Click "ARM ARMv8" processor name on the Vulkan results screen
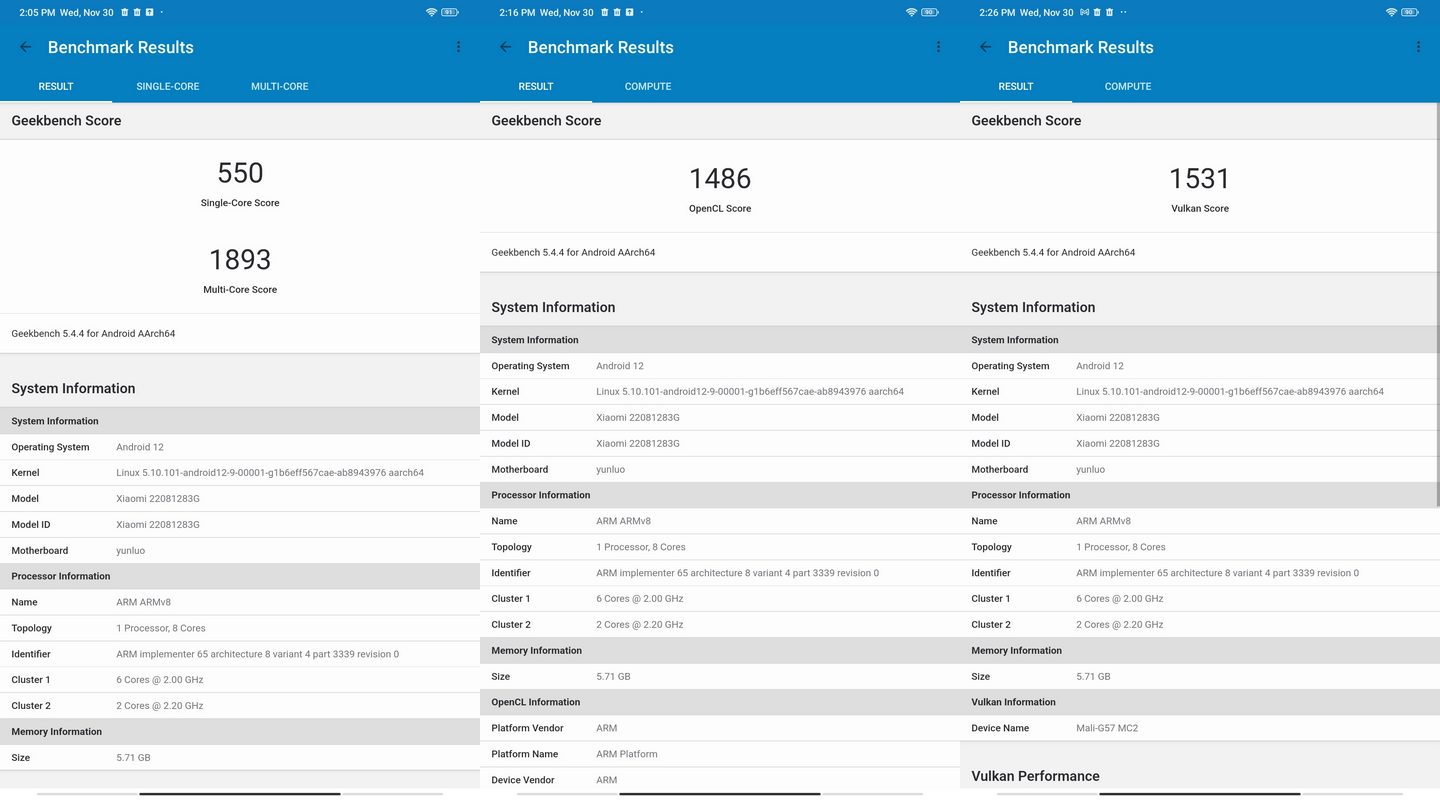The width and height of the screenshot is (1440, 800). tap(1103, 521)
